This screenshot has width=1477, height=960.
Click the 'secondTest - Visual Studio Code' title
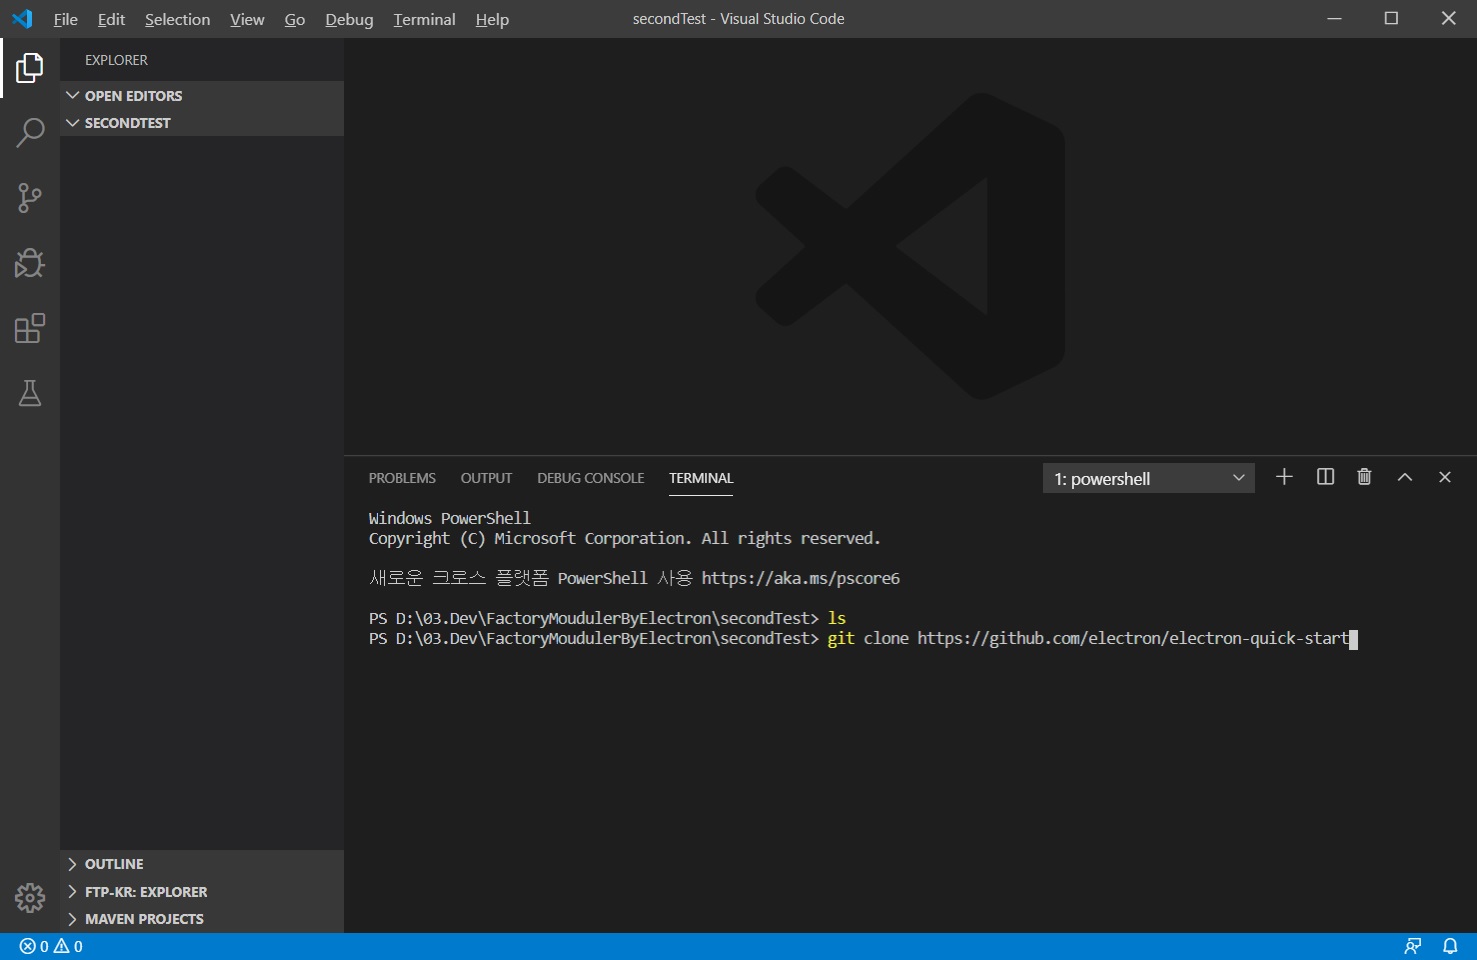(x=738, y=19)
